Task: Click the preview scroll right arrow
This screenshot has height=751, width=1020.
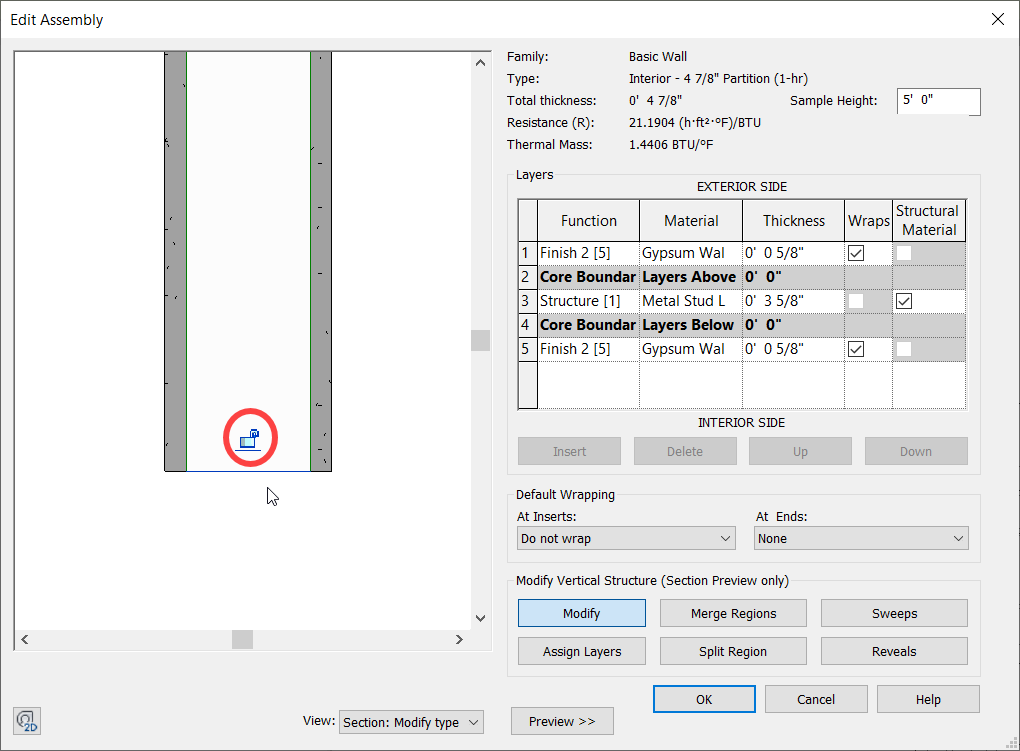Action: coord(459,639)
